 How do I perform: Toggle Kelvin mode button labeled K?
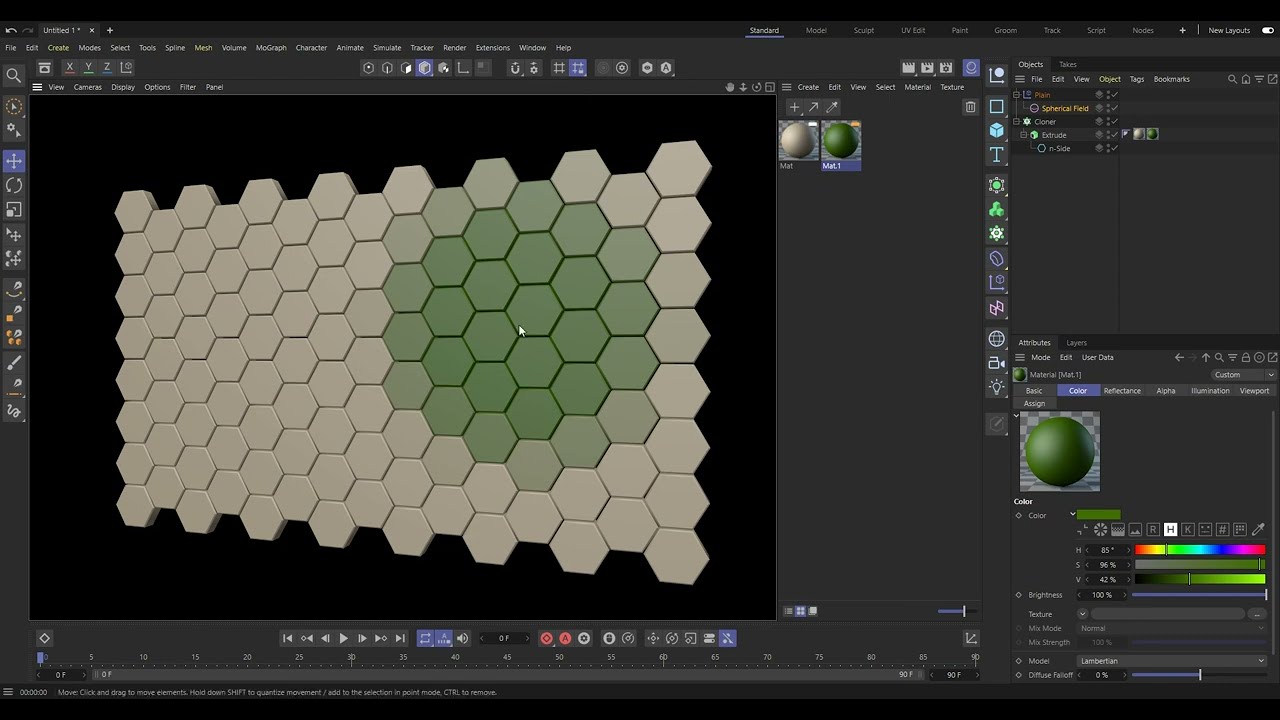[x=1187, y=529]
